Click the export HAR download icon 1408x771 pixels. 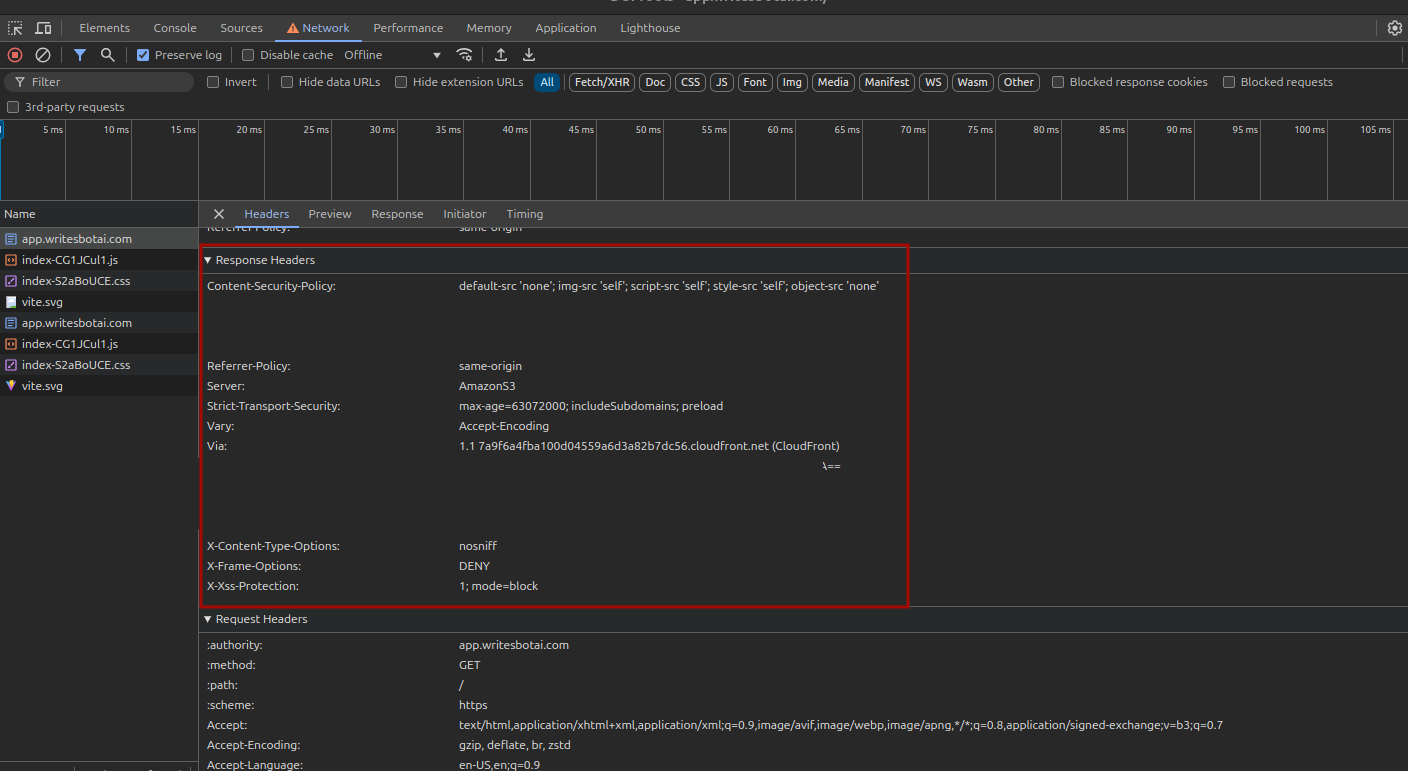click(x=529, y=55)
